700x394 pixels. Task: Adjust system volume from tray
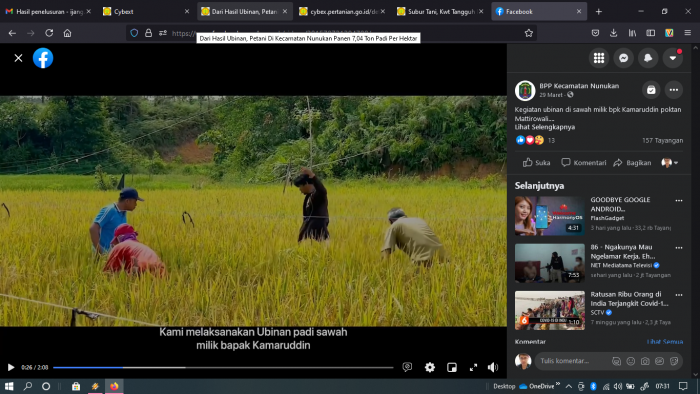click(617, 386)
